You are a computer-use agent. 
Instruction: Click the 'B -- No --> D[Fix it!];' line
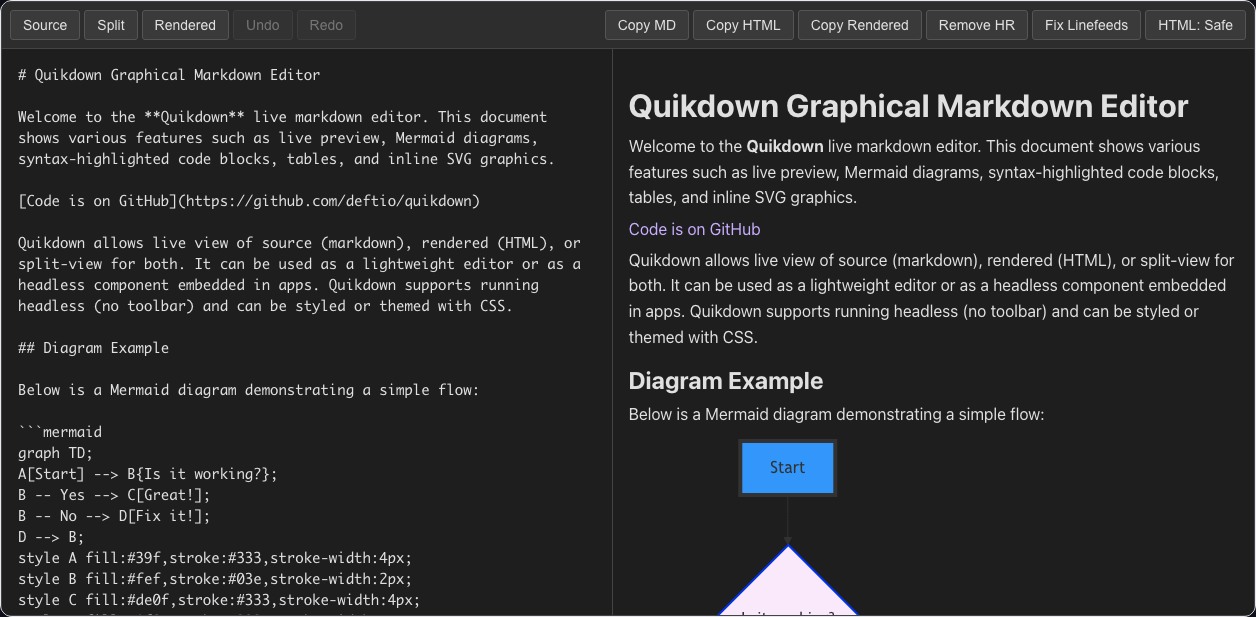pyautogui.click(x=114, y=516)
